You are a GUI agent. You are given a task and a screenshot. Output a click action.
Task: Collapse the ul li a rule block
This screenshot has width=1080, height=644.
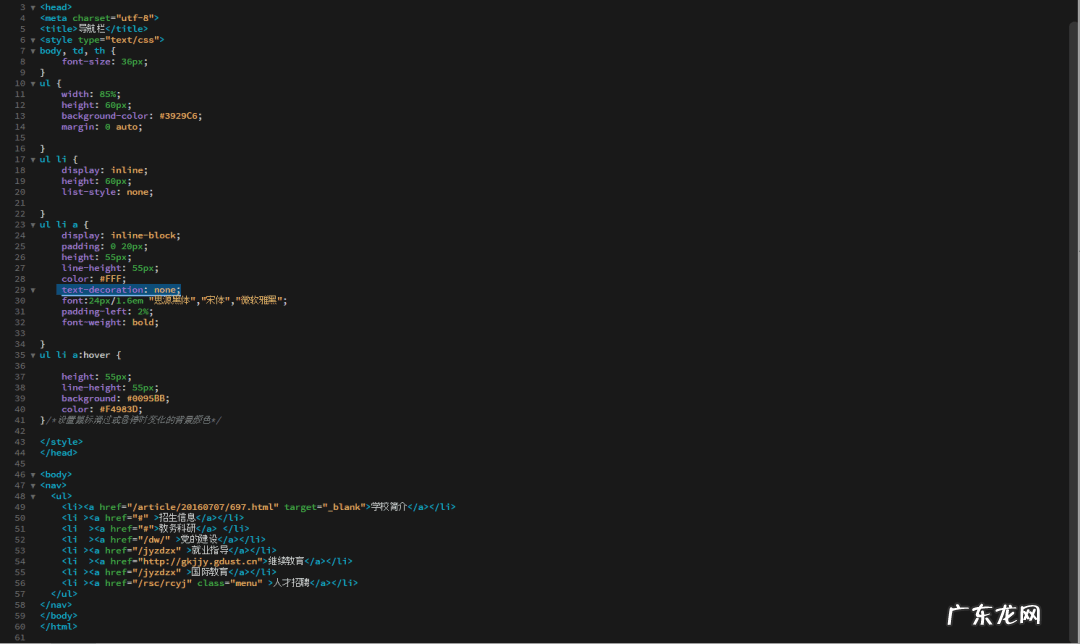pyautogui.click(x=32, y=225)
